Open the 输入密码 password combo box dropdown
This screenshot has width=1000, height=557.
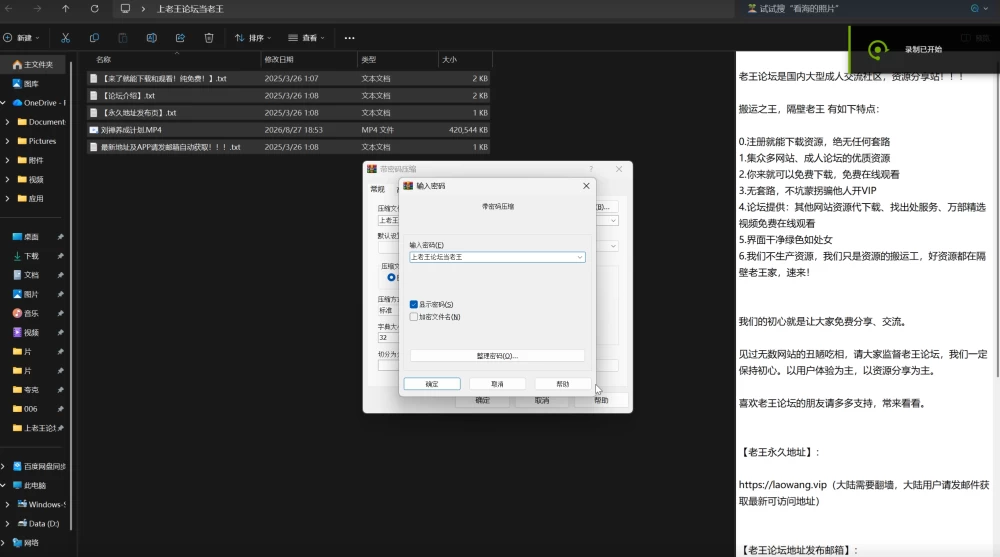pyautogui.click(x=580, y=257)
